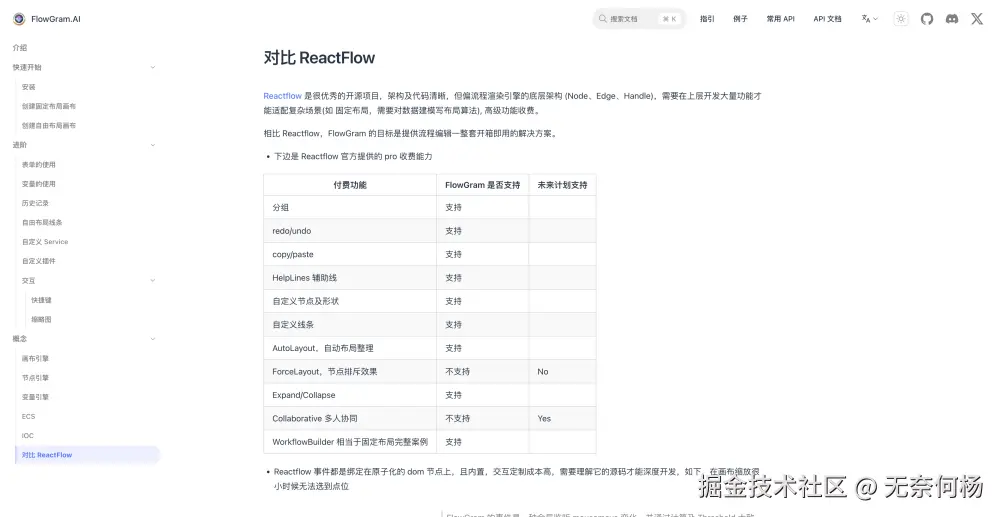Click the Expand/Collapse table cell
1000x517 pixels.
350,395
